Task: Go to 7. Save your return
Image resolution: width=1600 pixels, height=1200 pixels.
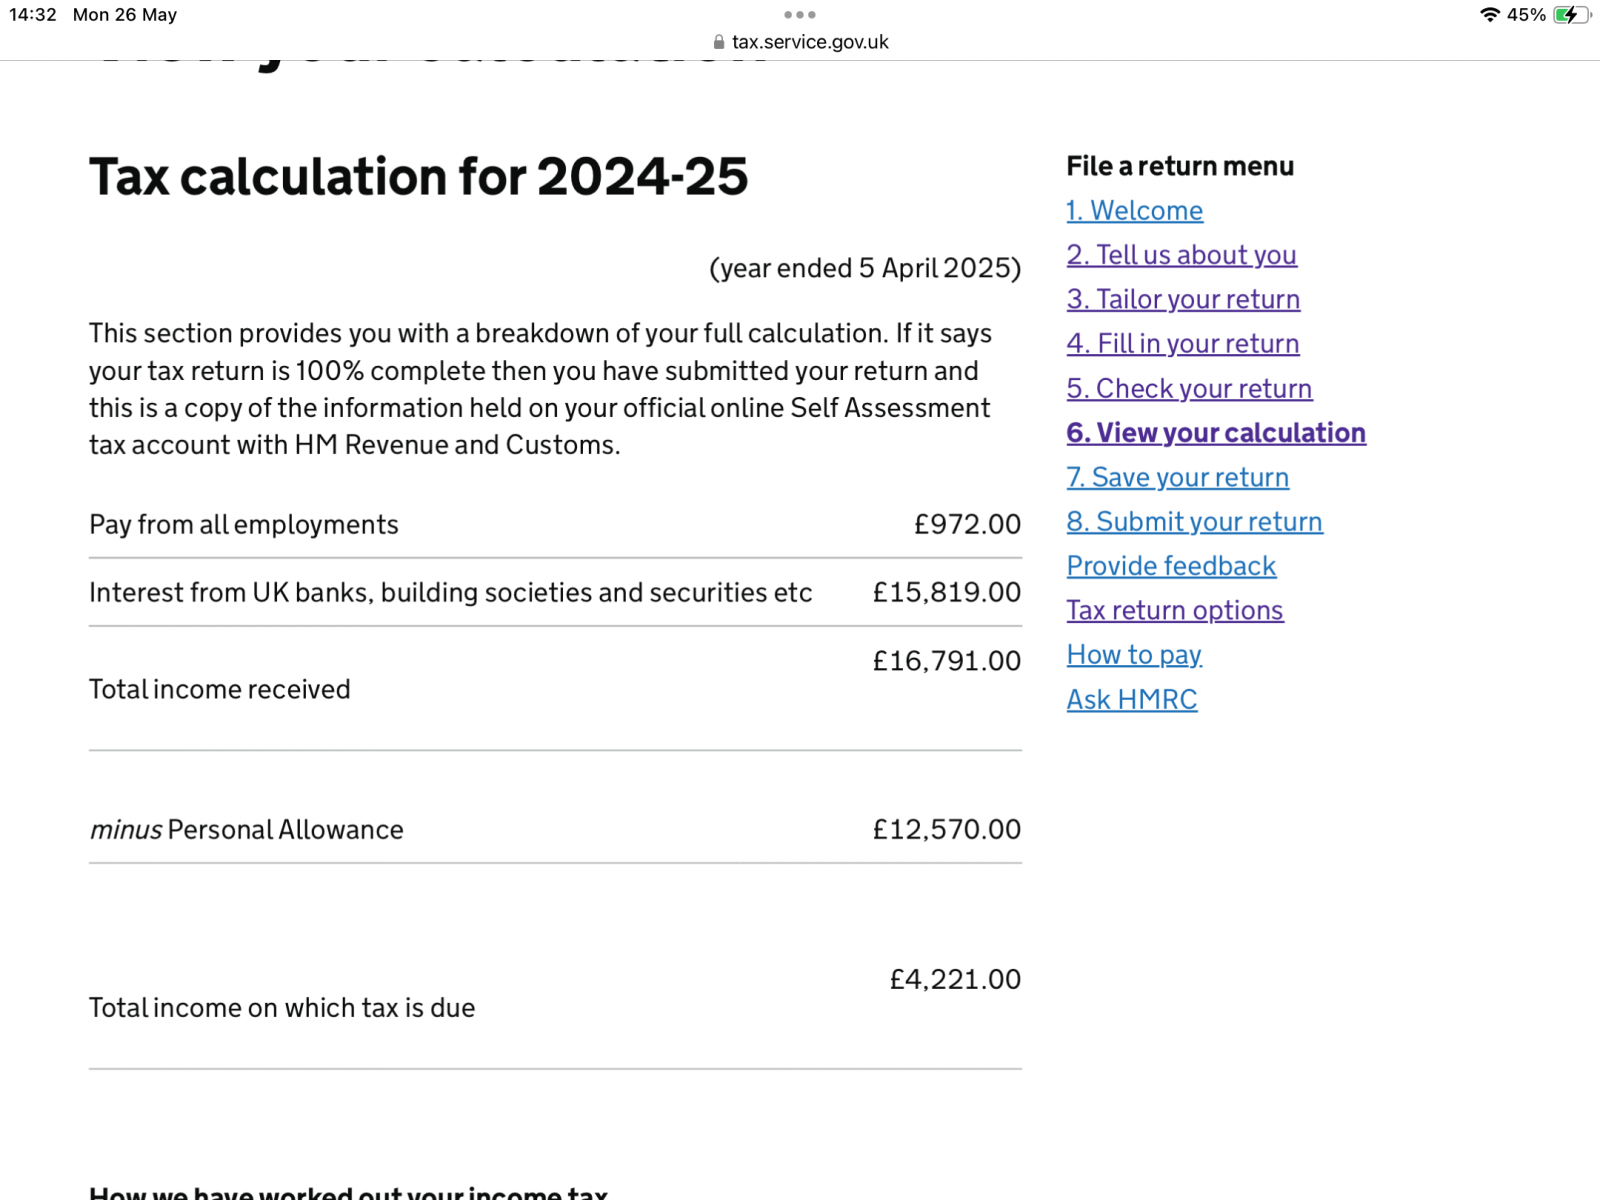Action: (1177, 477)
